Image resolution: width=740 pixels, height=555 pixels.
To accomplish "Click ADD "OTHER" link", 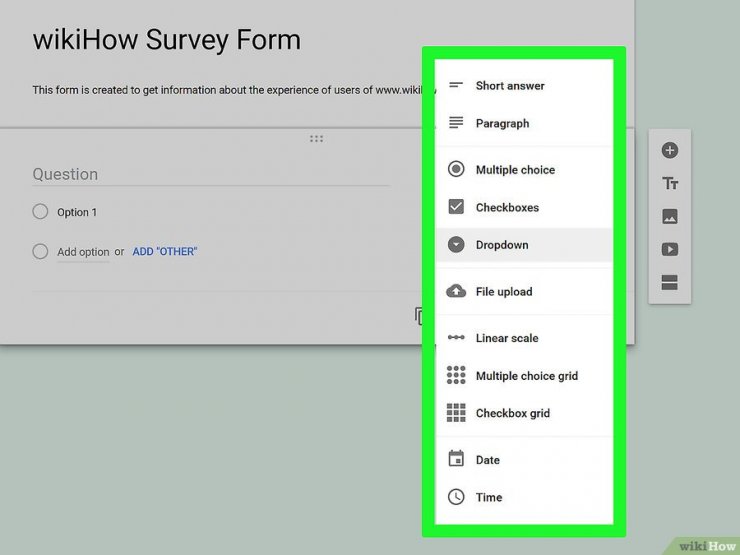I will 165,252.
